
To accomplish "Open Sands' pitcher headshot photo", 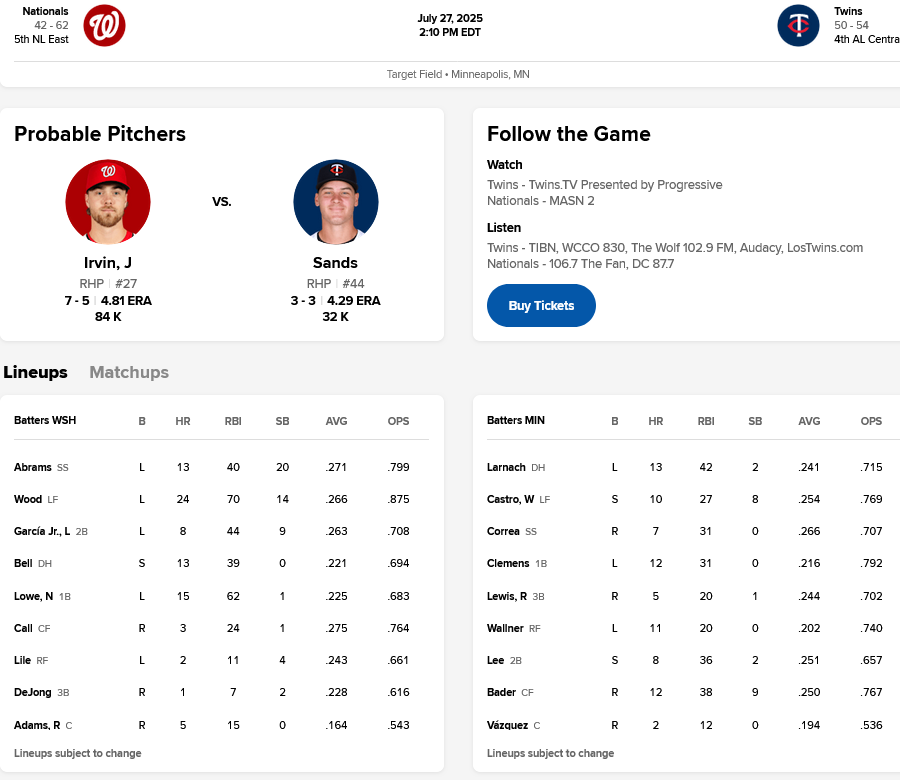I will point(335,202).
